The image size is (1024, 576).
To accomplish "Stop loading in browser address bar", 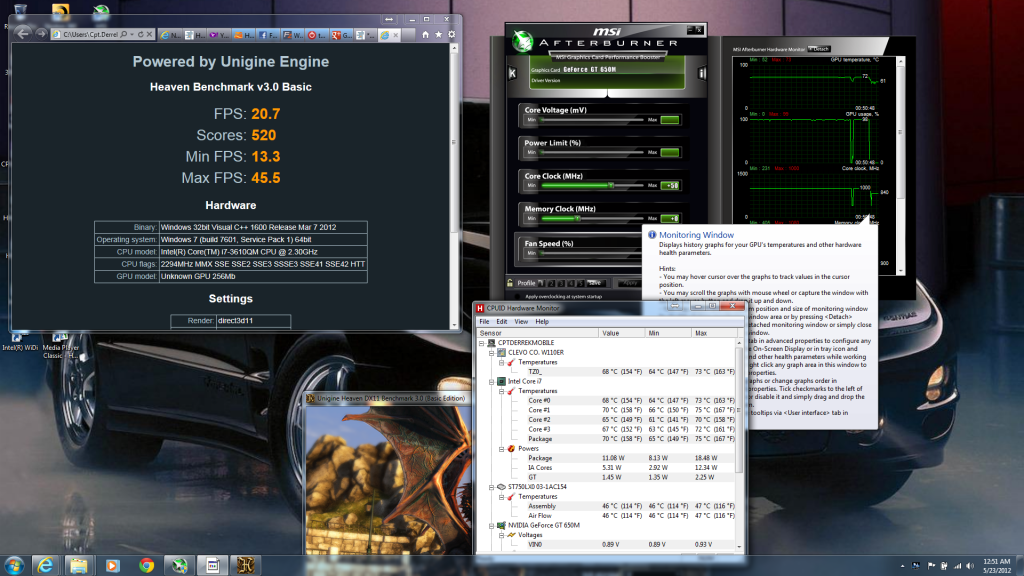I will [x=149, y=34].
